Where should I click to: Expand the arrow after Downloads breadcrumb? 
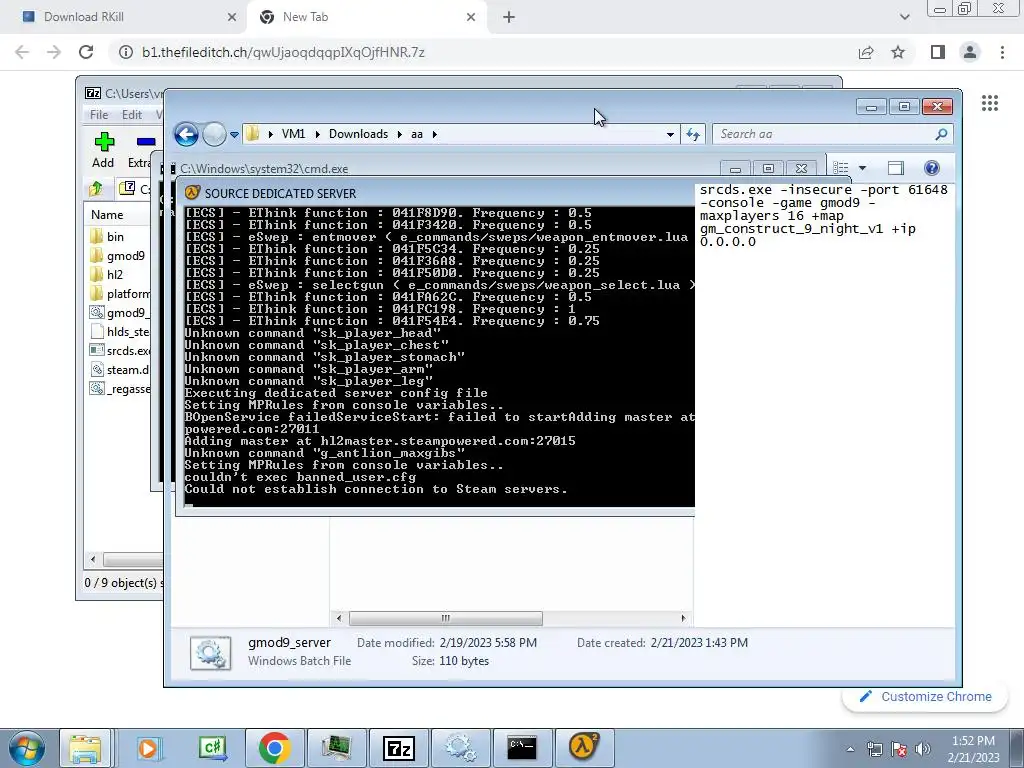(x=400, y=134)
